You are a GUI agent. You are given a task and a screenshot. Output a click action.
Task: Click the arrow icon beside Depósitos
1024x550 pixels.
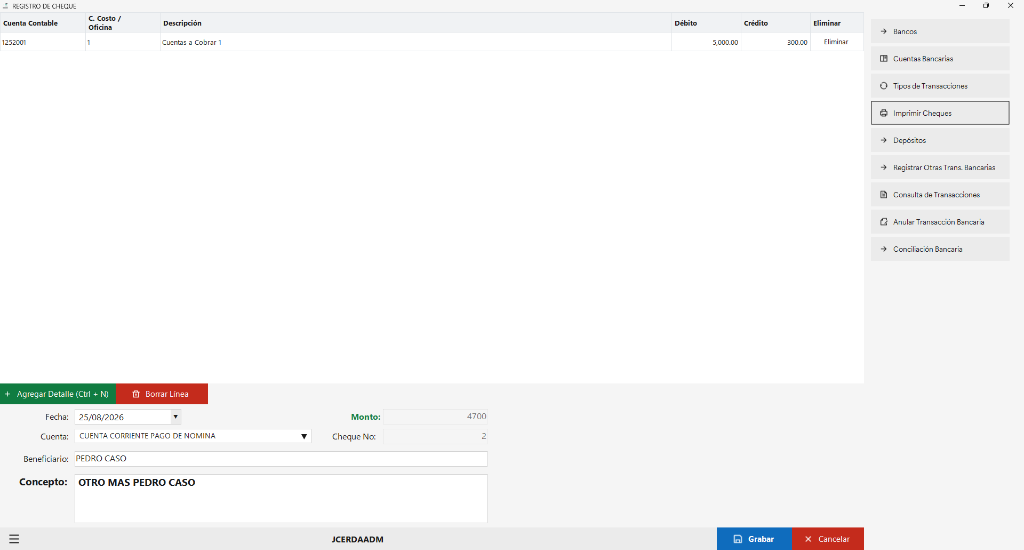[x=884, y=140]
